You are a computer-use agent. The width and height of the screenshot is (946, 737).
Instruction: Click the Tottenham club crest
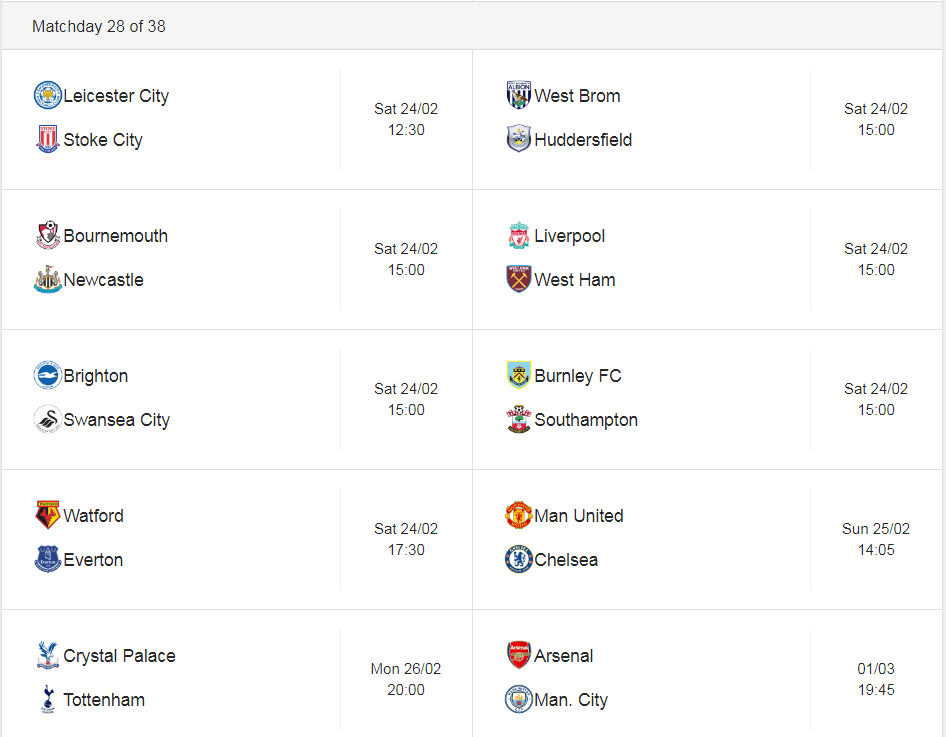48,699
